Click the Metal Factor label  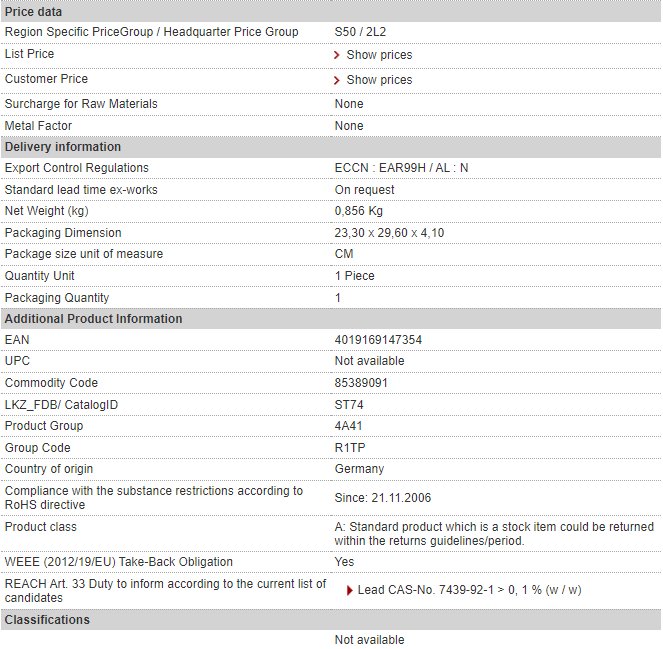pos(38,126)
